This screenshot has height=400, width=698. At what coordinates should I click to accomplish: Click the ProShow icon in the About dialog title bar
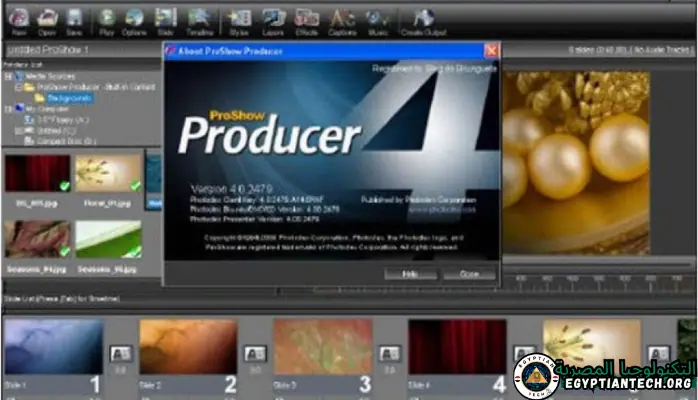pos(170,51)
